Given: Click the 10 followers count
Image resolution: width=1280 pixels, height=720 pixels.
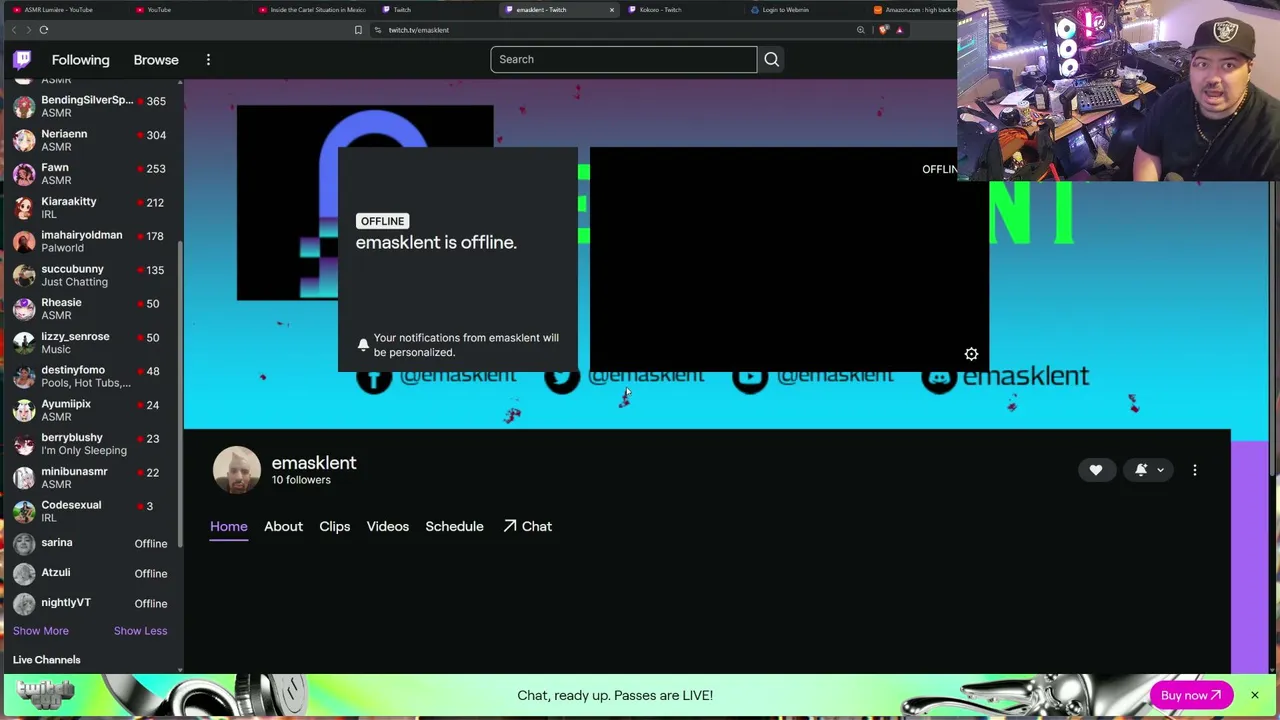Looking at the screenshot, I should click(301, 480).
